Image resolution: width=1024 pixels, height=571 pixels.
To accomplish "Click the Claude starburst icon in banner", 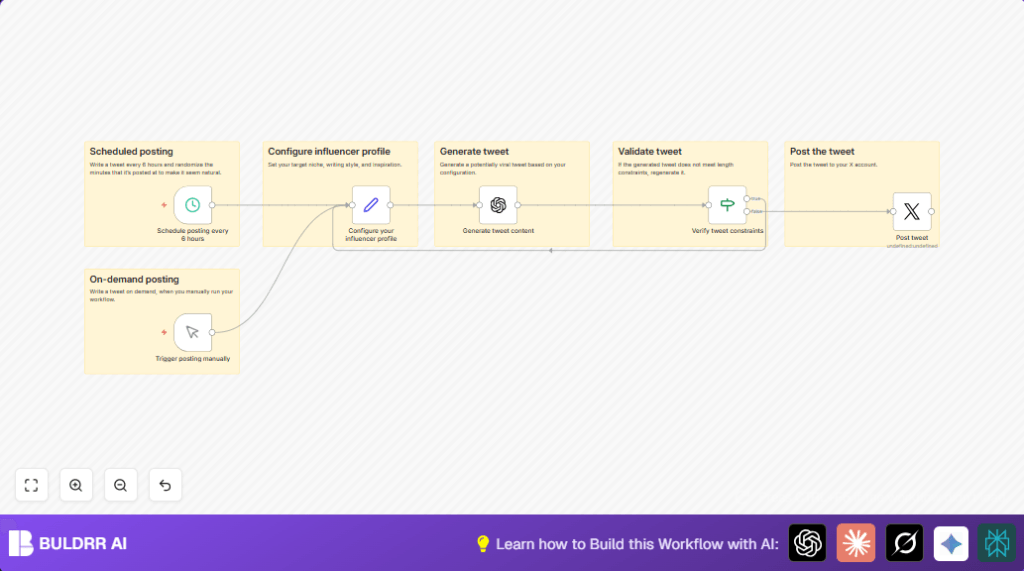I will (x=855, y=543).
